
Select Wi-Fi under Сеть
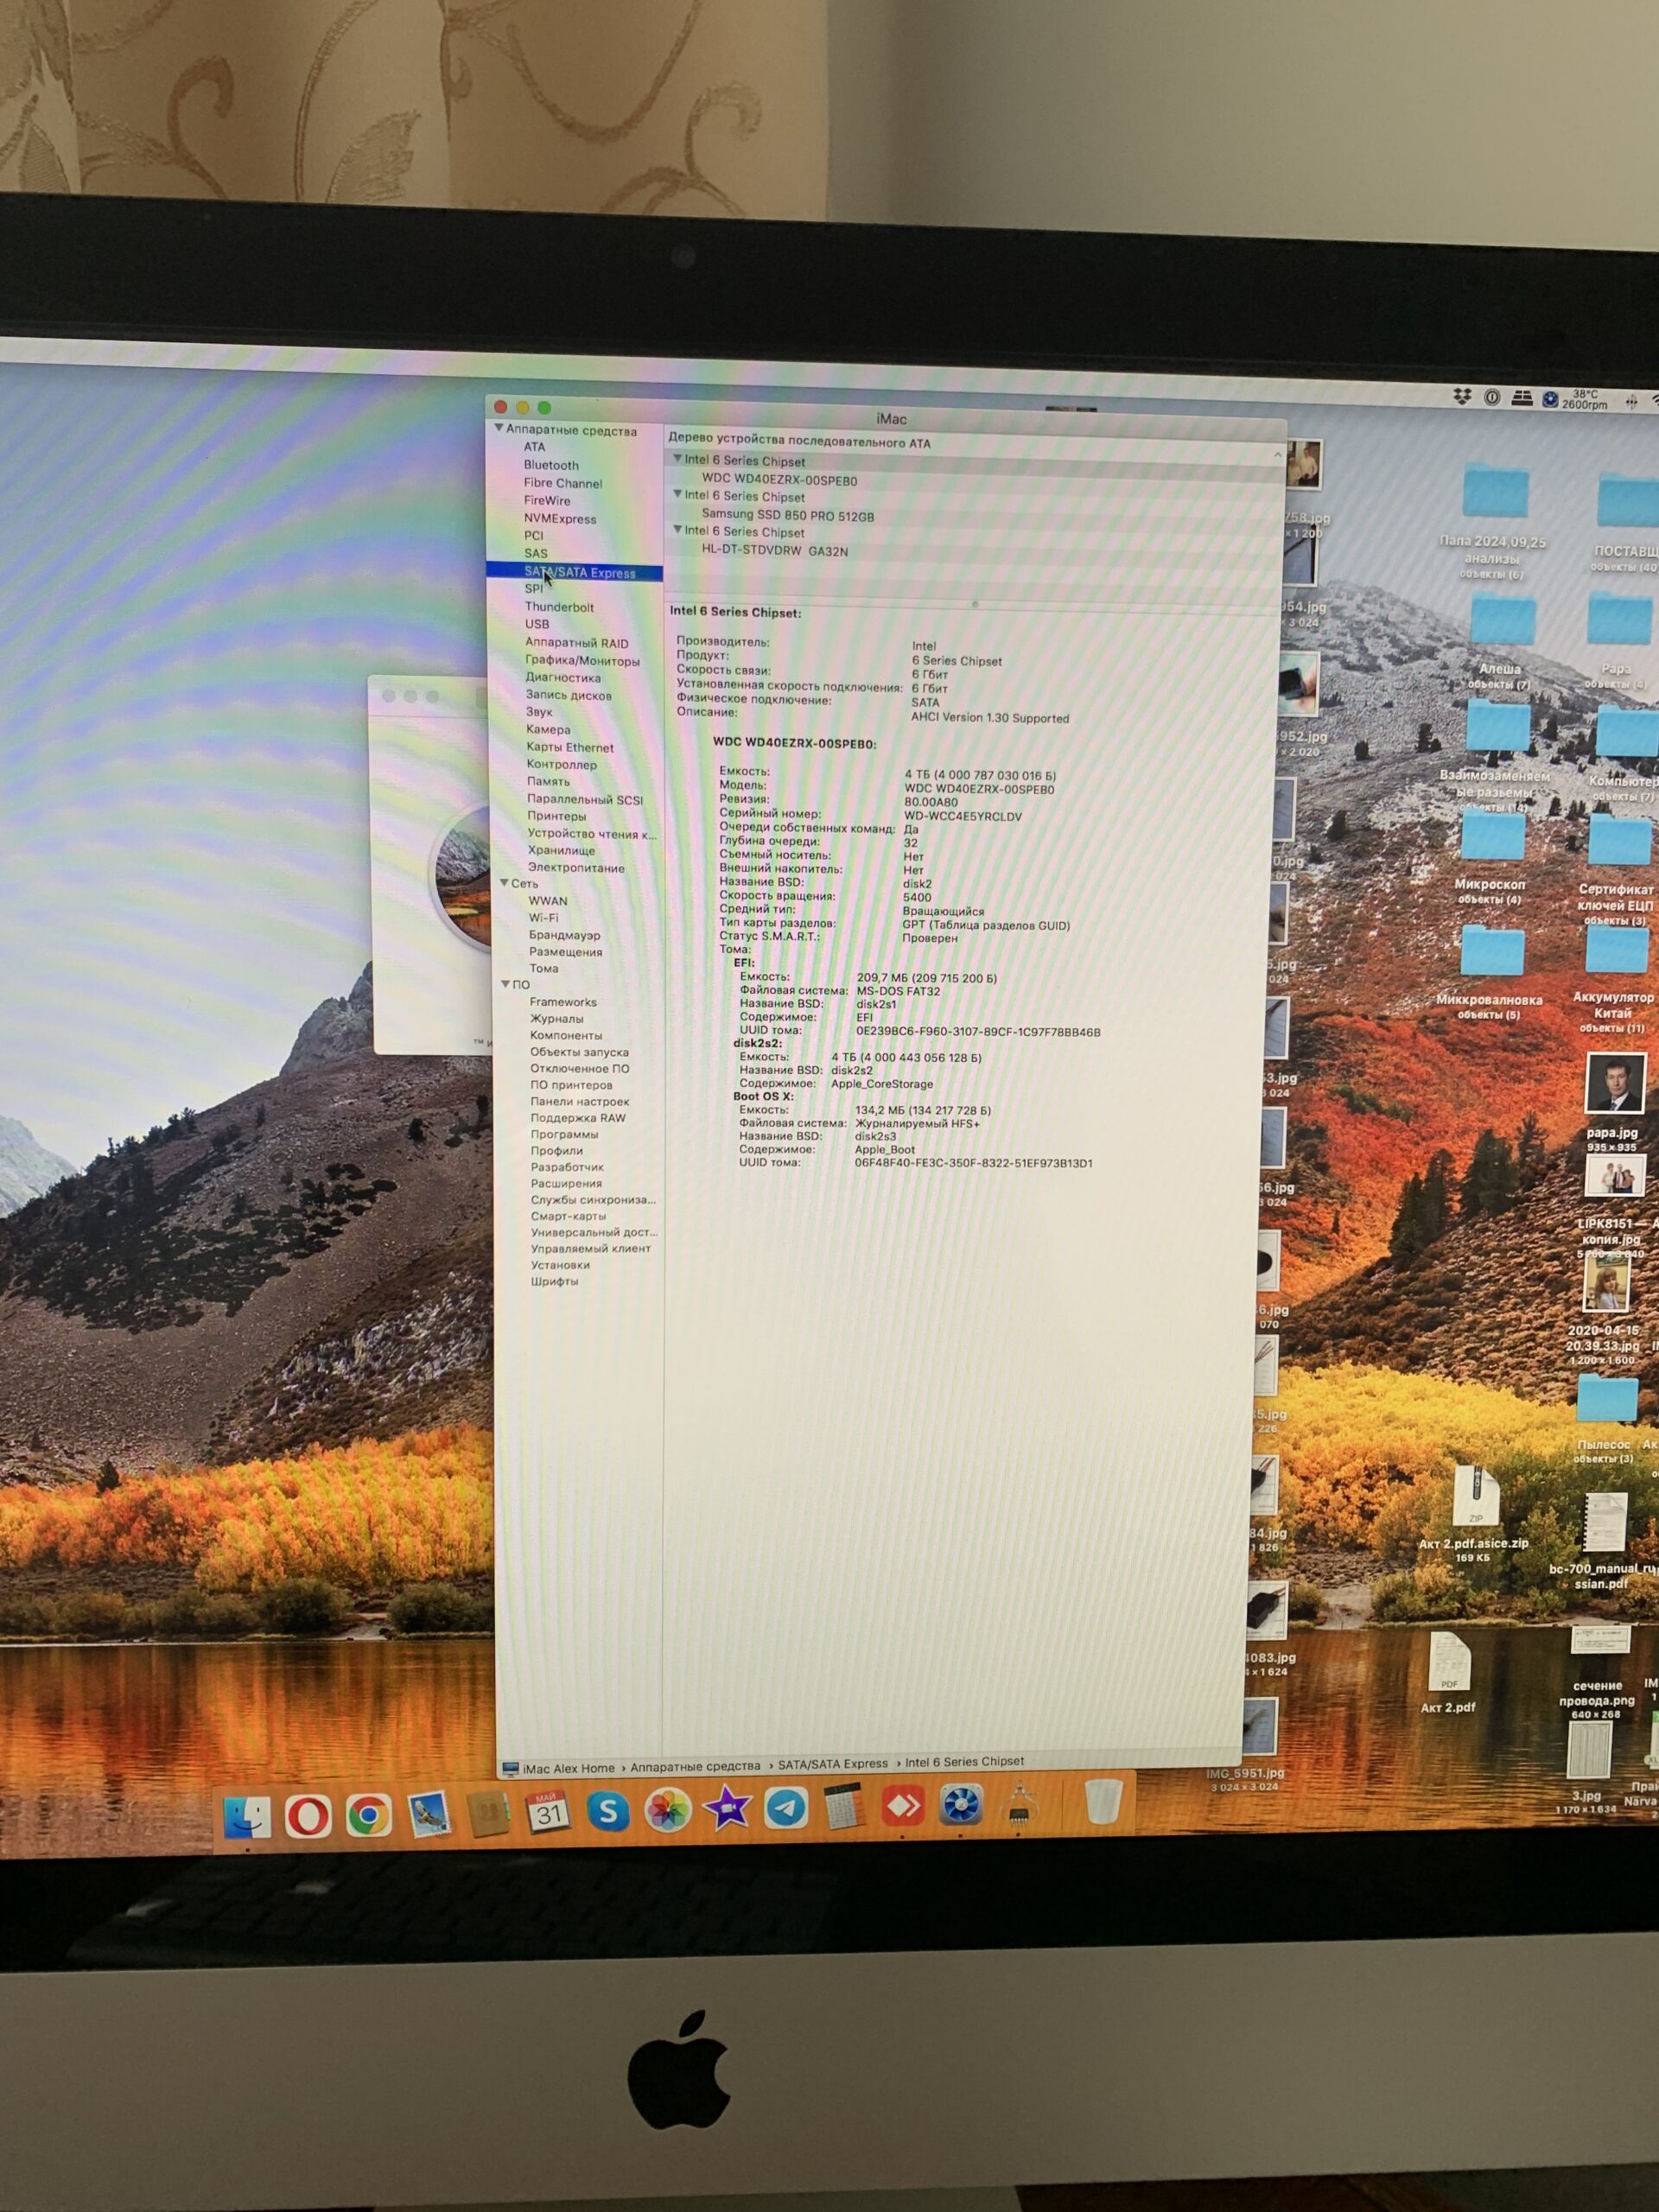coord(543,917)
